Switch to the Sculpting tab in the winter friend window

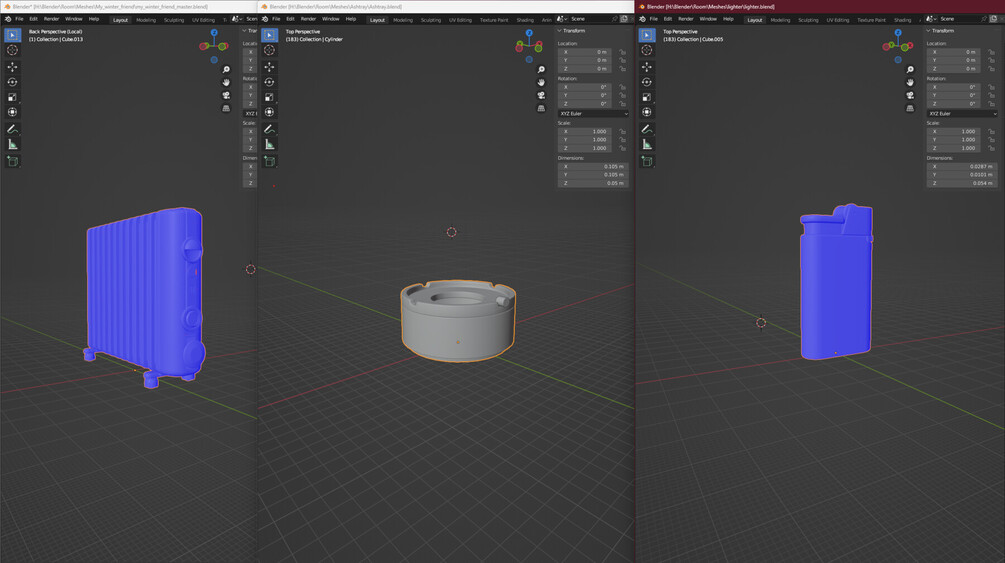click(x=174, y=20)
